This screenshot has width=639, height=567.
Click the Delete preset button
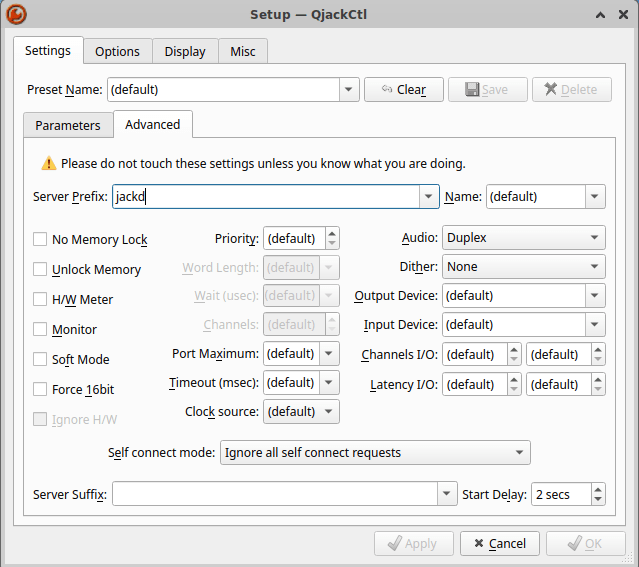[571, 89]
